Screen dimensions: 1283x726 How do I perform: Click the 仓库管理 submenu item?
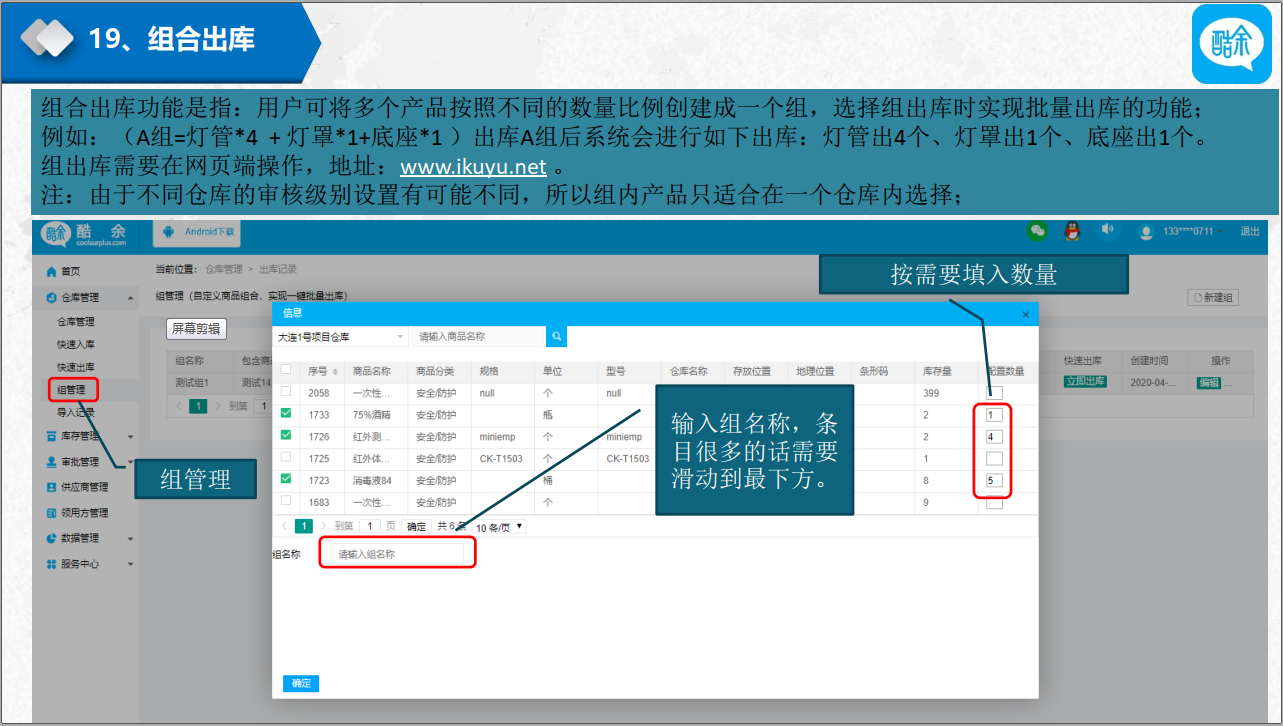click(x=76, y=322)
